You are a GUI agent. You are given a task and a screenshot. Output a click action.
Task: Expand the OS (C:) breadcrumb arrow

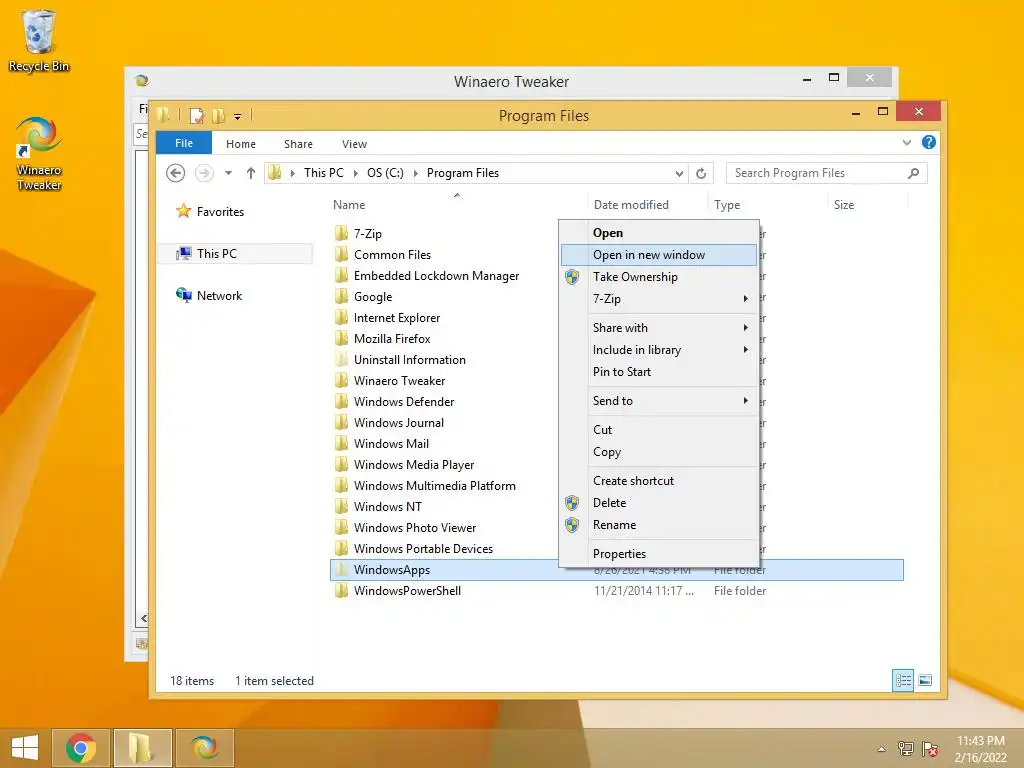(x=415, y=173)
